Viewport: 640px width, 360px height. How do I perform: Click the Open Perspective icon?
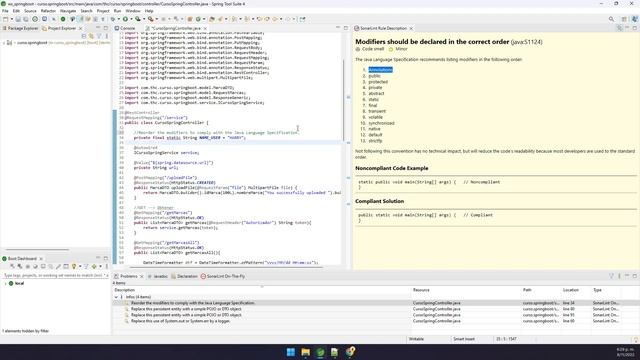click(x=624, y=19)
